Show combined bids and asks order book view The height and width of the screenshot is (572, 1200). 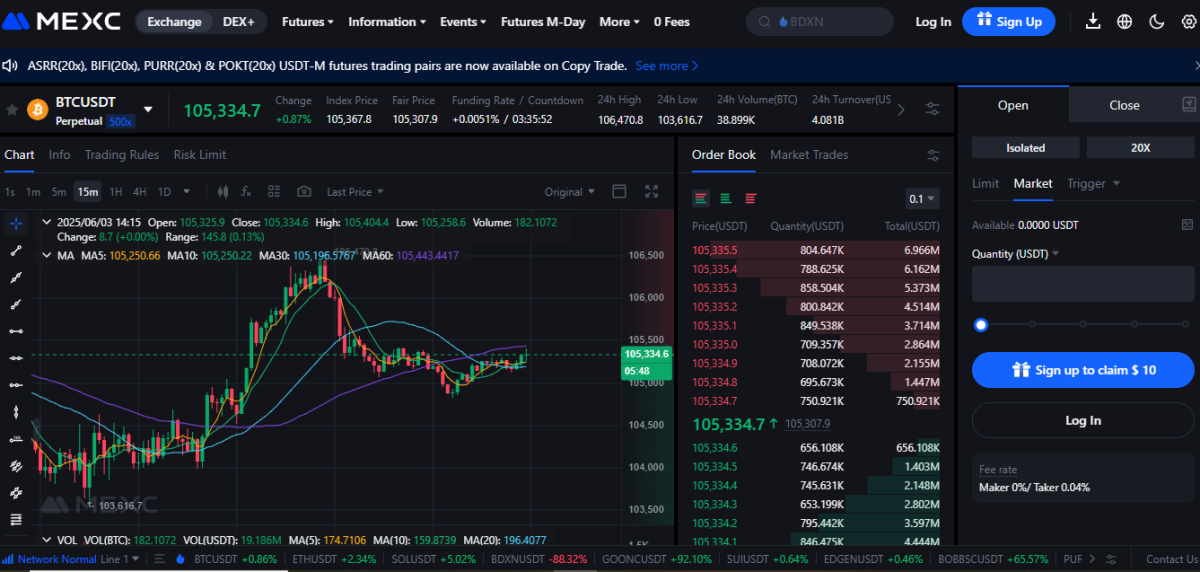coord(701,198)
